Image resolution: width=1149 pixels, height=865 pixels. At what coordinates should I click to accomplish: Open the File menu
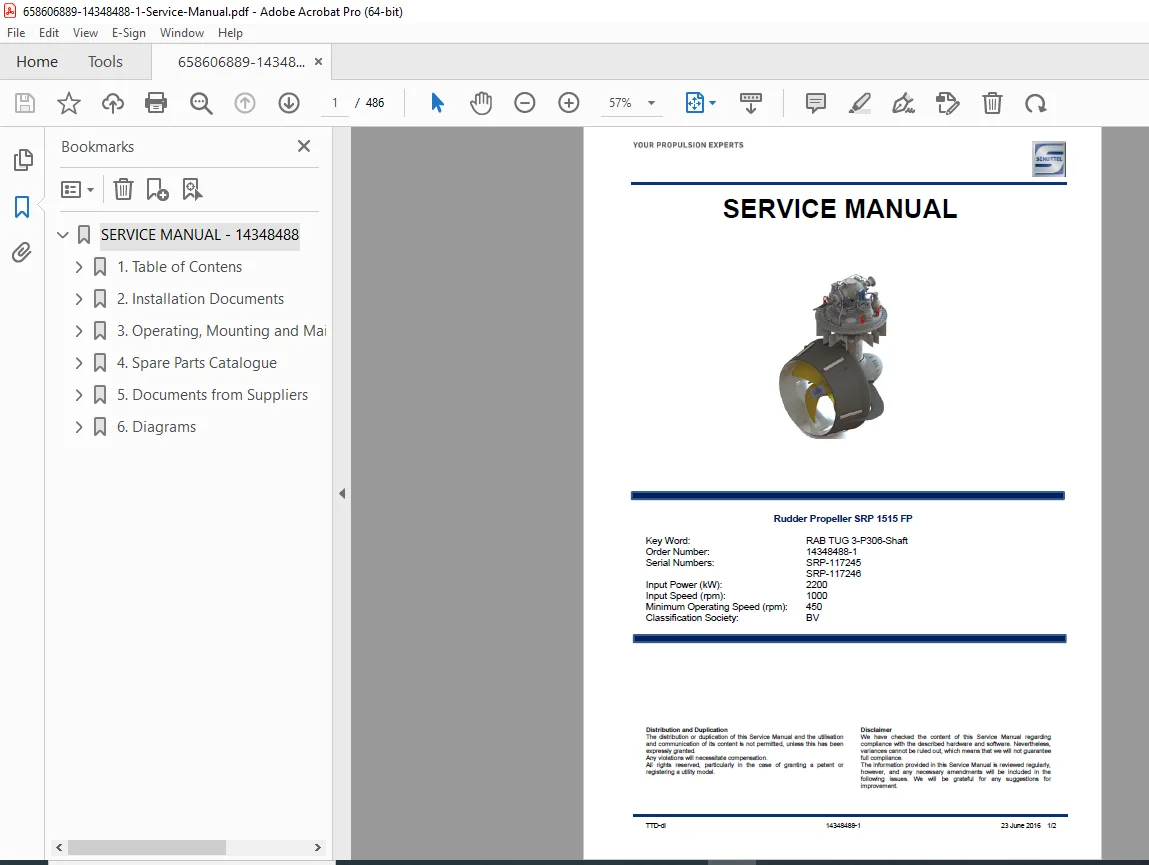16,33
